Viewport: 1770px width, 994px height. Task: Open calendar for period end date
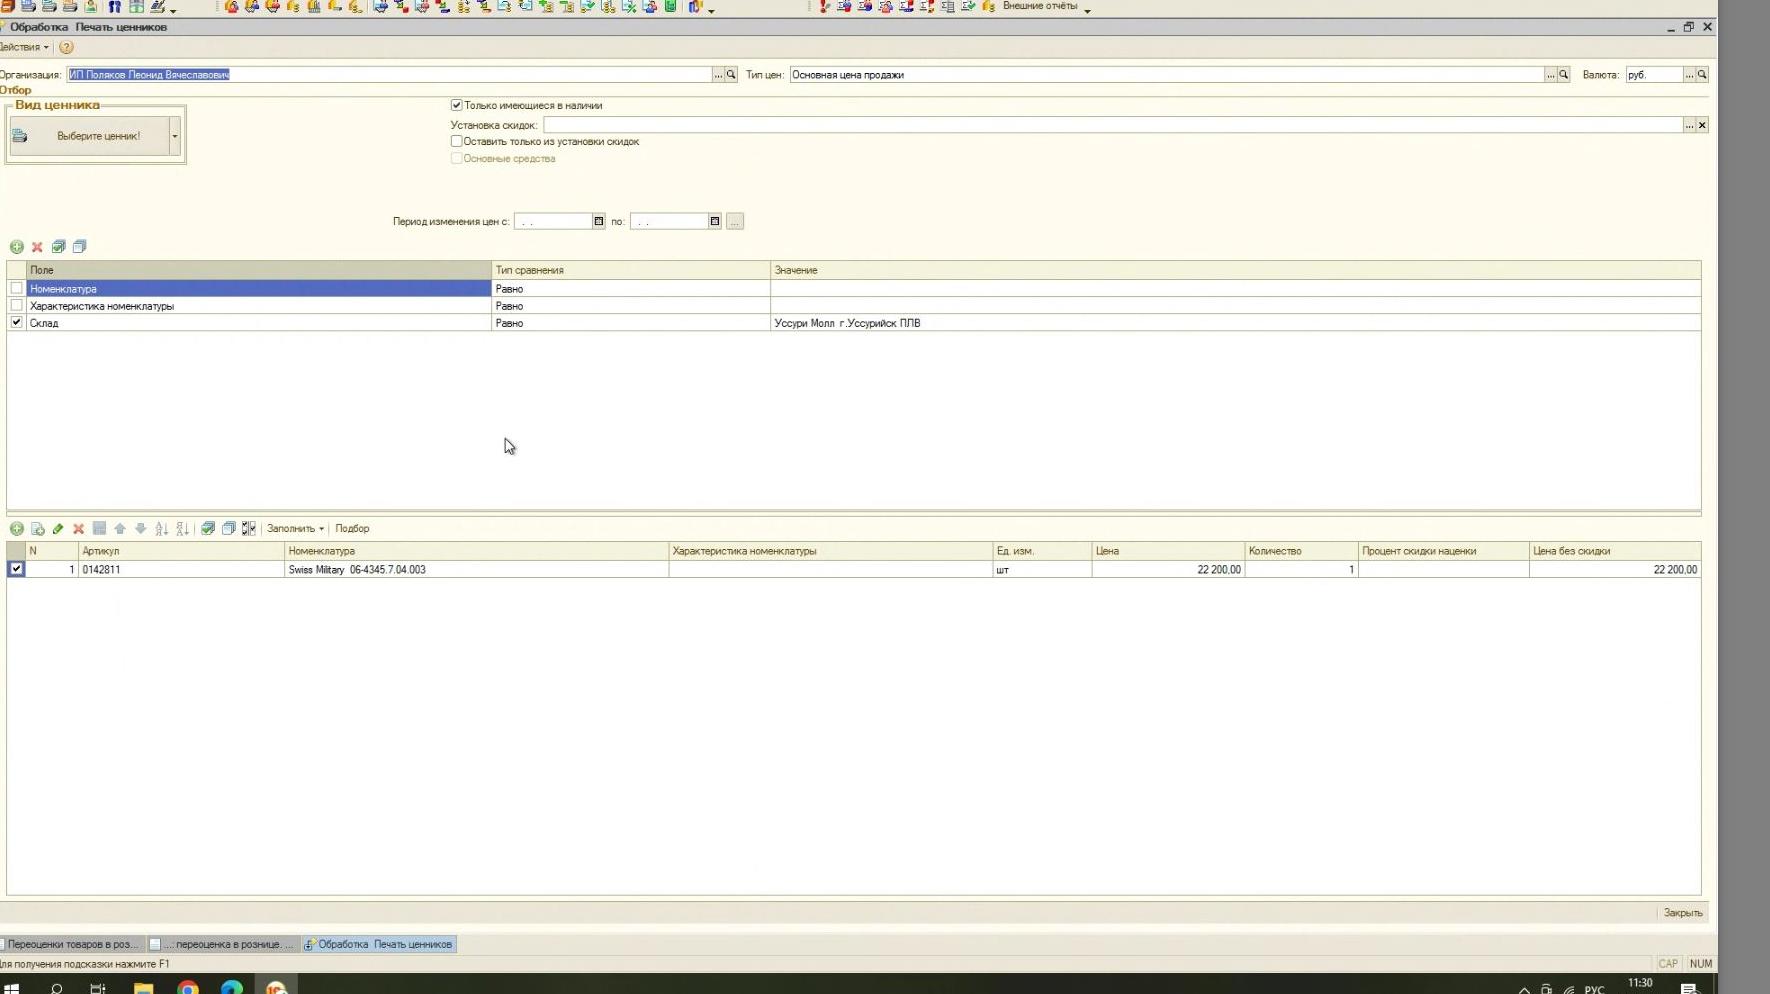tap(715, 222)
